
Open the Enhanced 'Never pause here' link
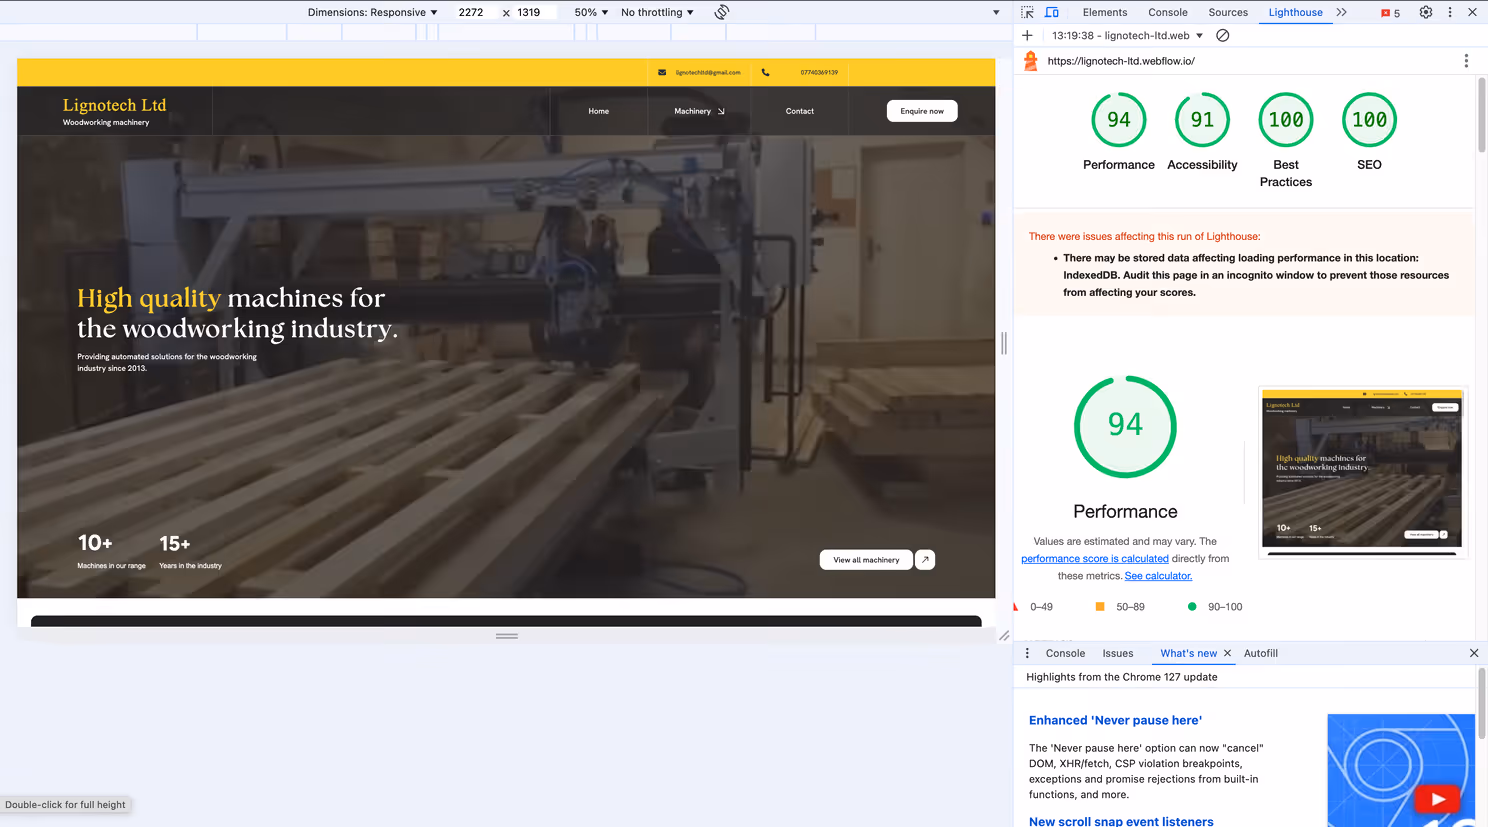1115,720
